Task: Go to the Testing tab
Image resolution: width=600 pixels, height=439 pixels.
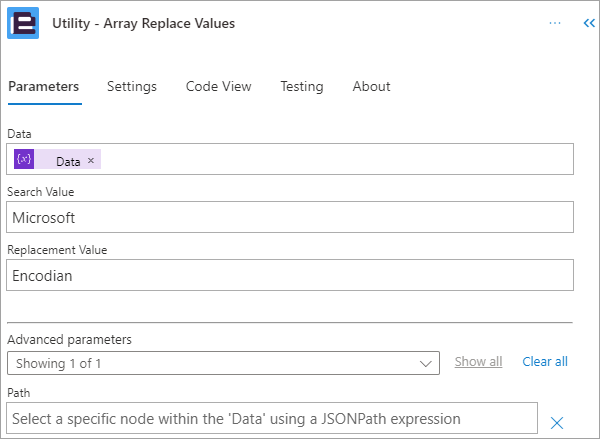Action: [302, 86]
